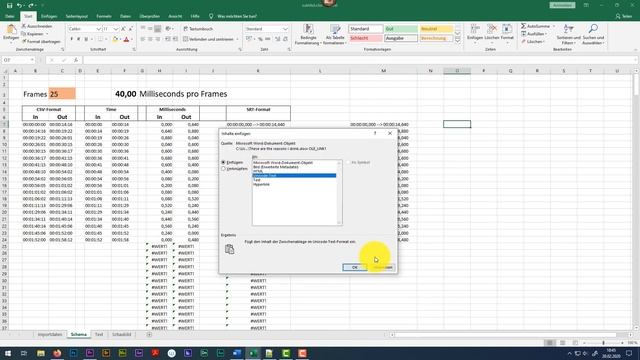Image resolution: width=640 pixels, height=360 pixels.
Task: Open Firefox from the taskbar
Action: [57, 353]
